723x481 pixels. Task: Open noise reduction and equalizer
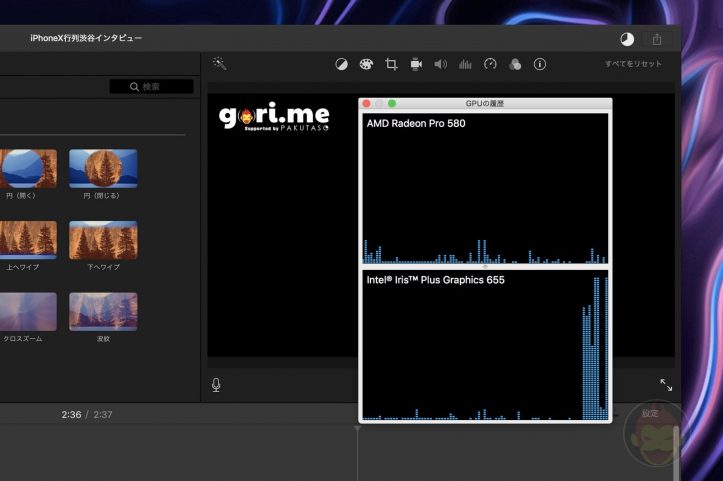[465, 64]
